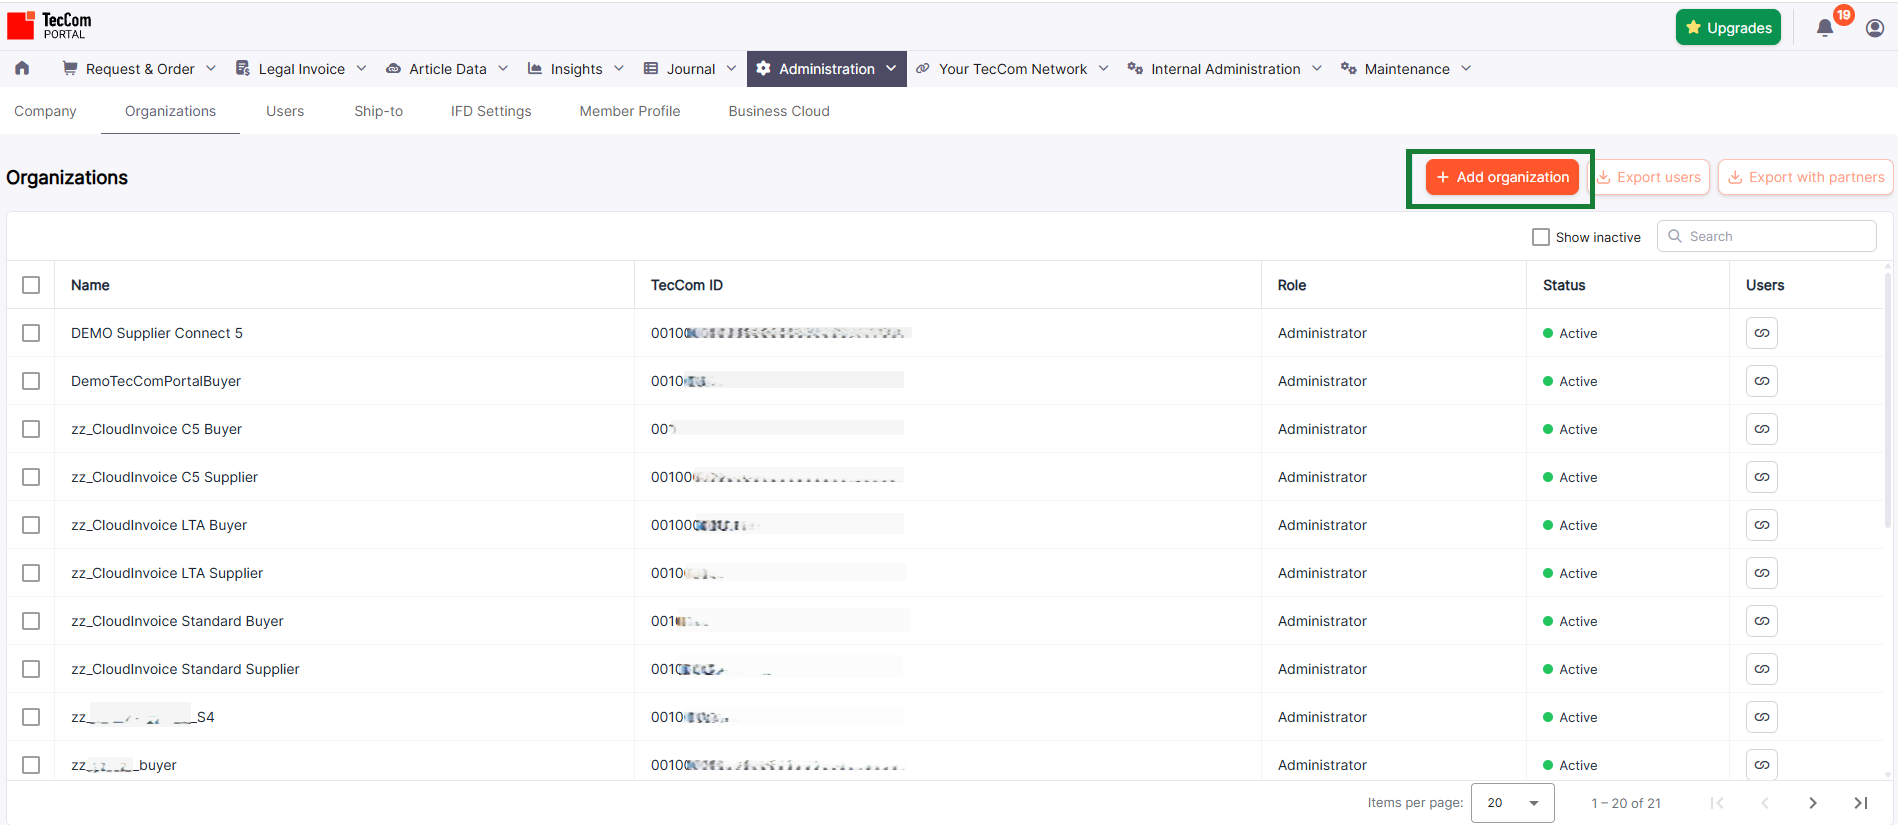Screen dimensions: 1898x825
Task: Click the TecCom Portal logo
Action: pos(49,25)
